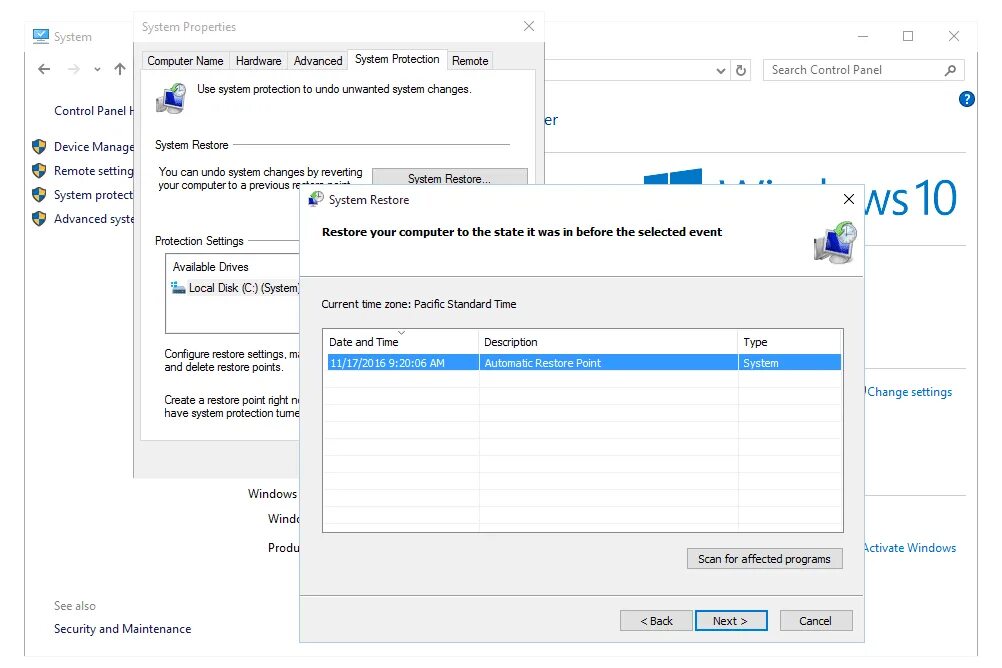Sort by Type column header

pos(790,342)
